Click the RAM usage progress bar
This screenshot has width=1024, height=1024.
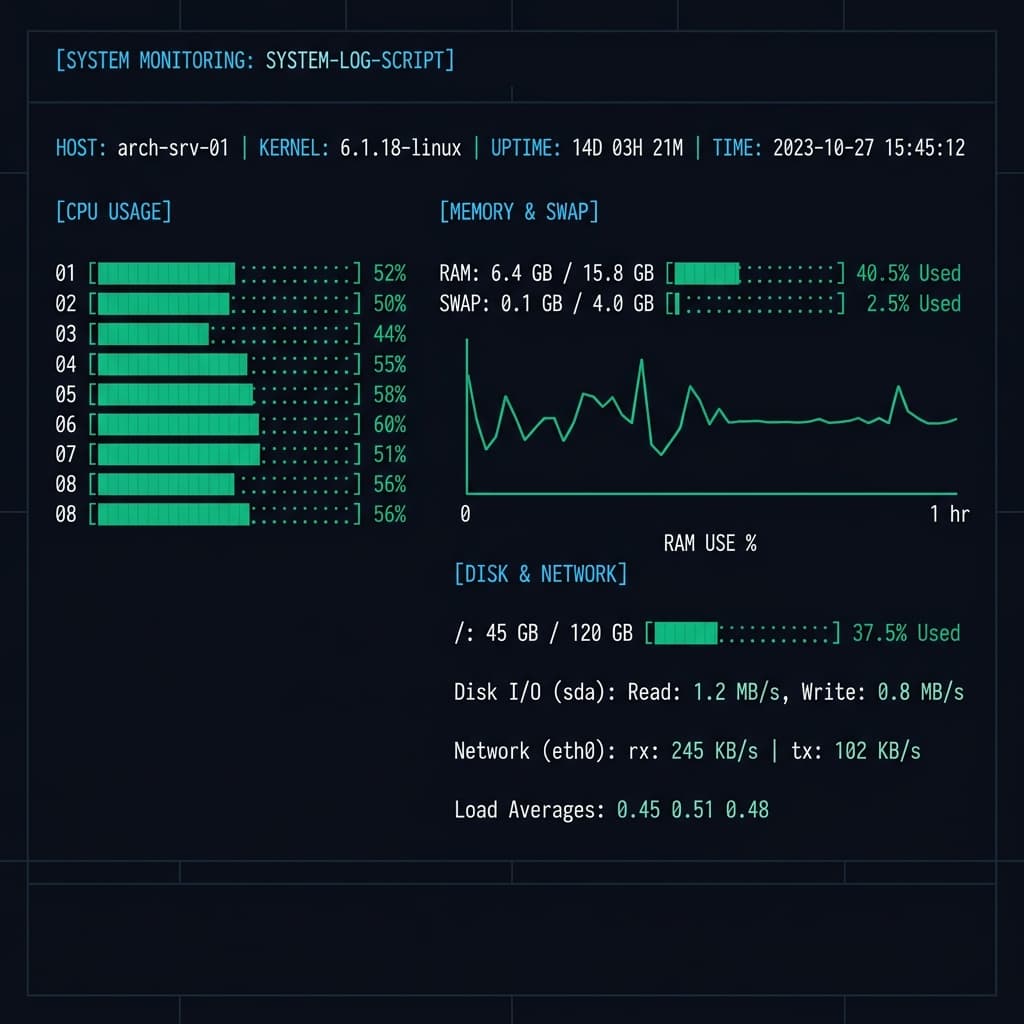pos(756,273)
